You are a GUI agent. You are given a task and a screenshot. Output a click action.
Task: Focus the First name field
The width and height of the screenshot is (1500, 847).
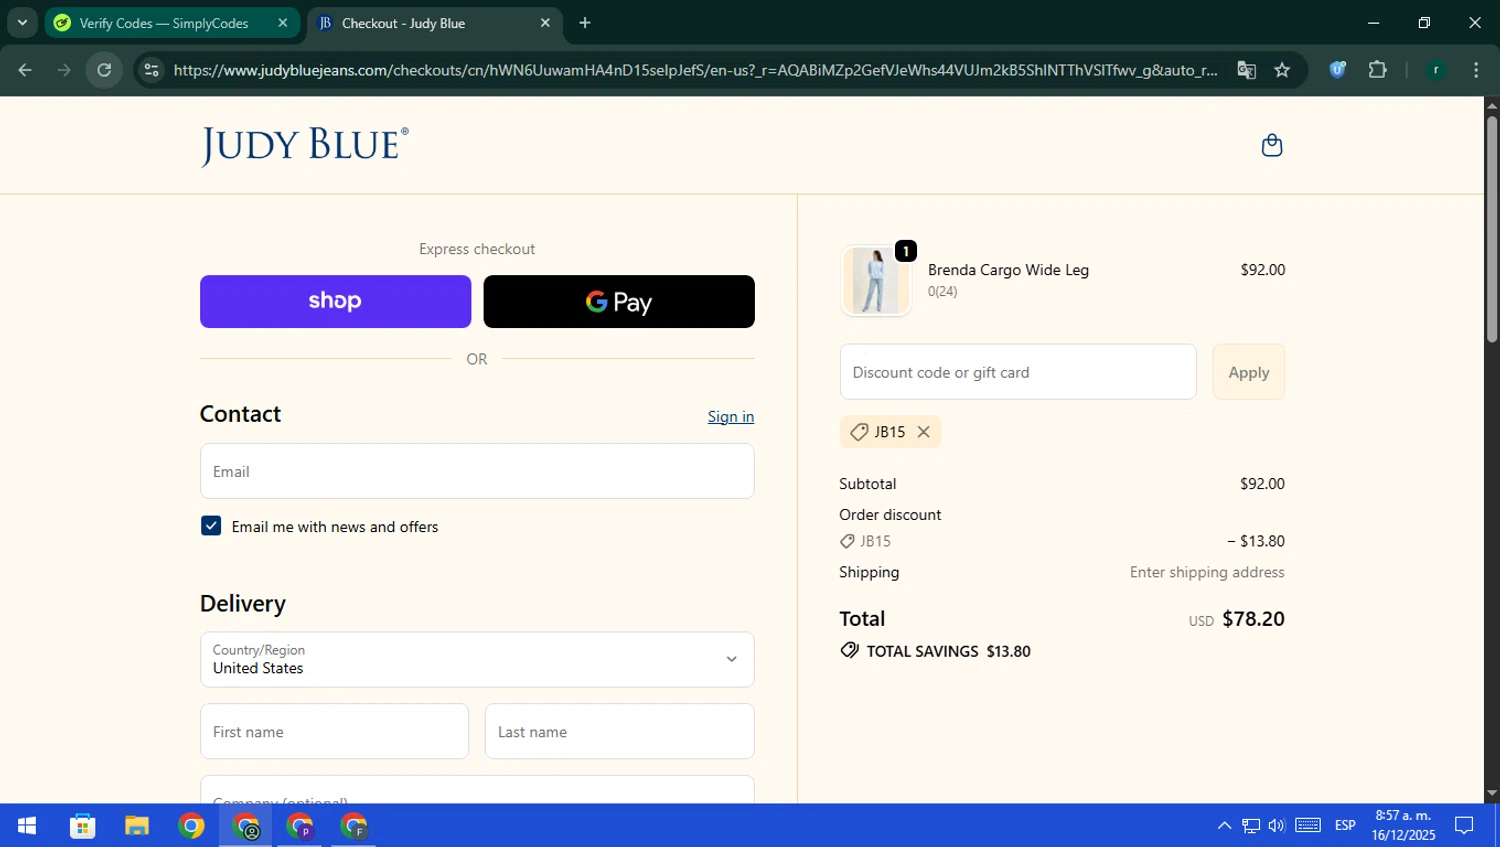[334, 731]
